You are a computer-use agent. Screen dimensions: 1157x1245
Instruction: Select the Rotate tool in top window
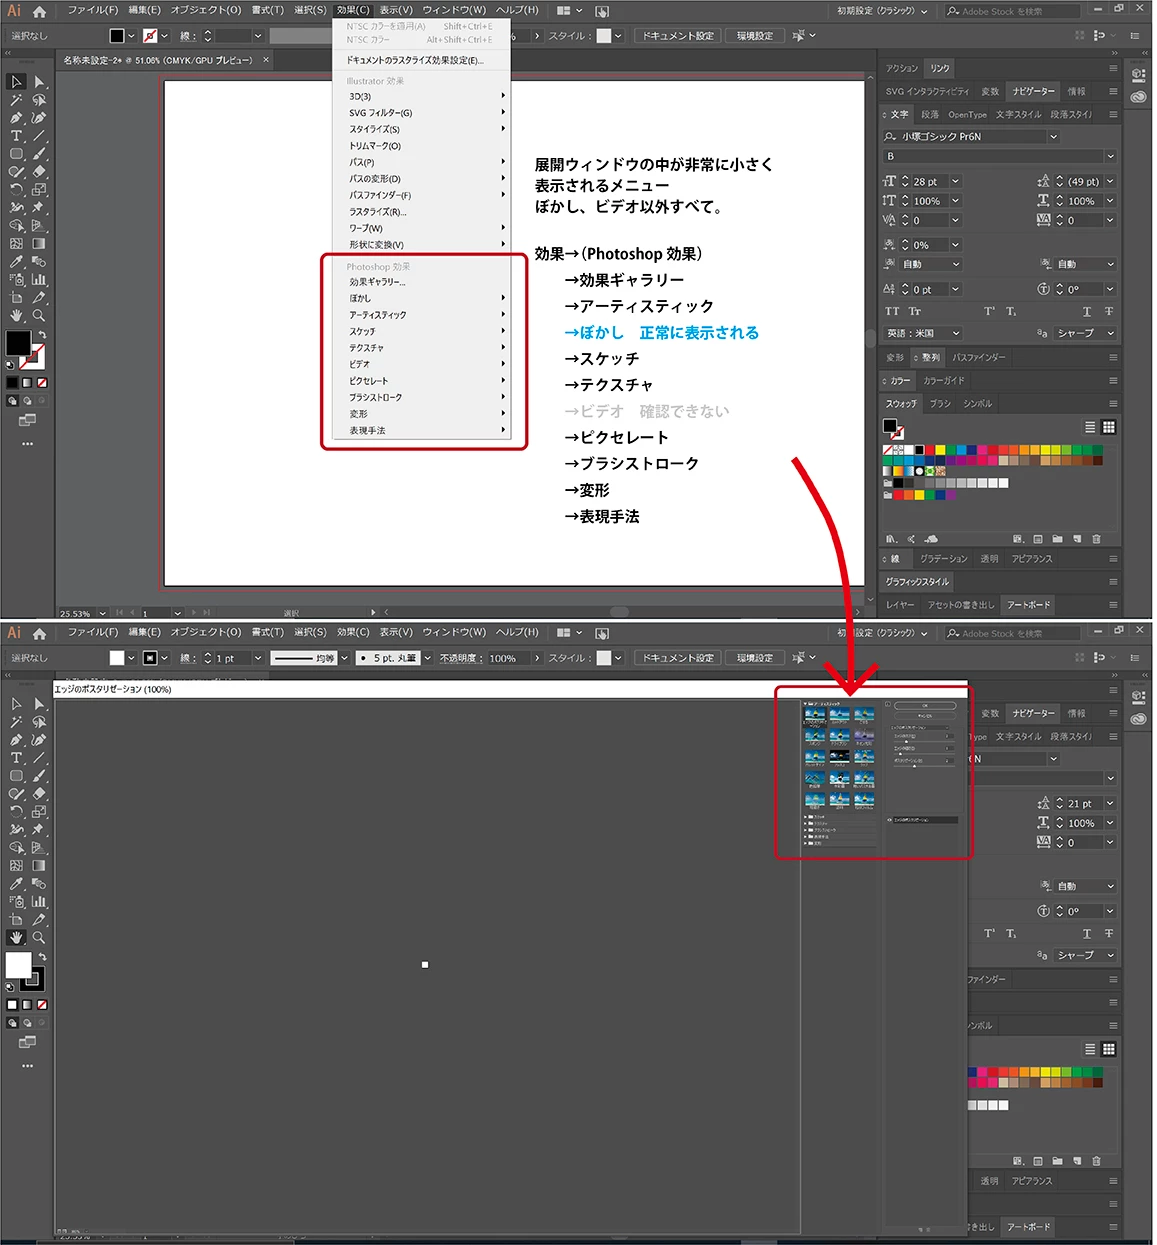(x=17, y=190)
